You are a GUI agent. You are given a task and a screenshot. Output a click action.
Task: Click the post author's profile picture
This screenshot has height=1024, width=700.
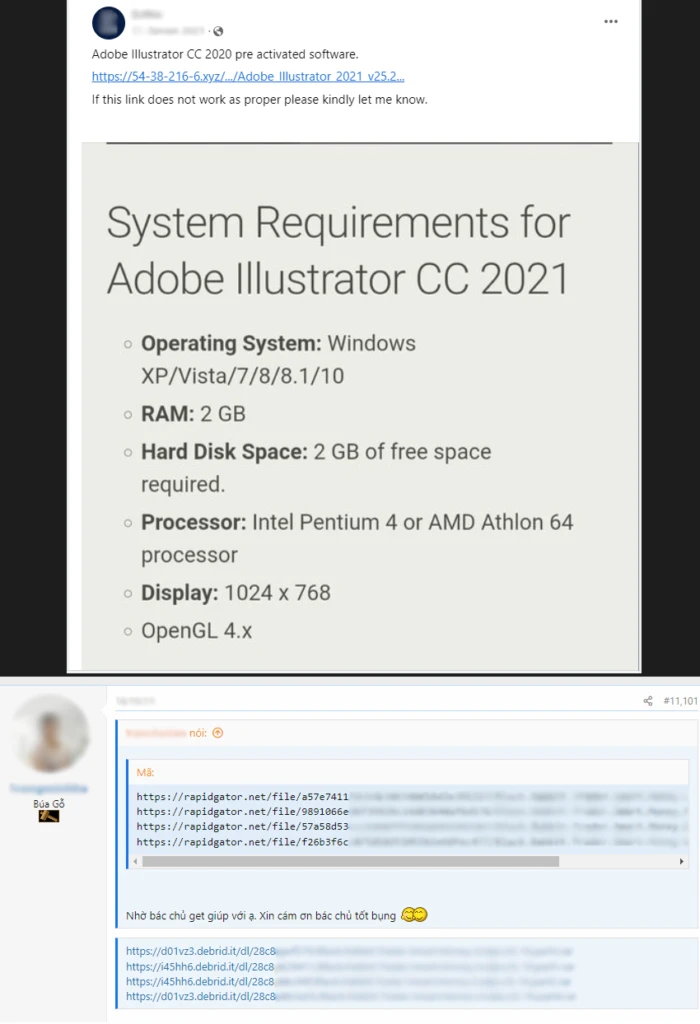point(108,23)
